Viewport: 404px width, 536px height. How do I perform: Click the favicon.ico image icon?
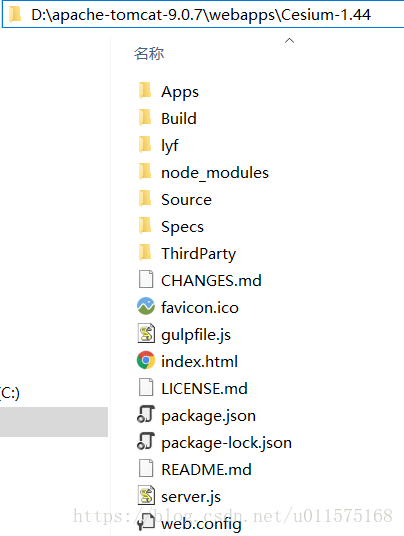coord(146,306)
